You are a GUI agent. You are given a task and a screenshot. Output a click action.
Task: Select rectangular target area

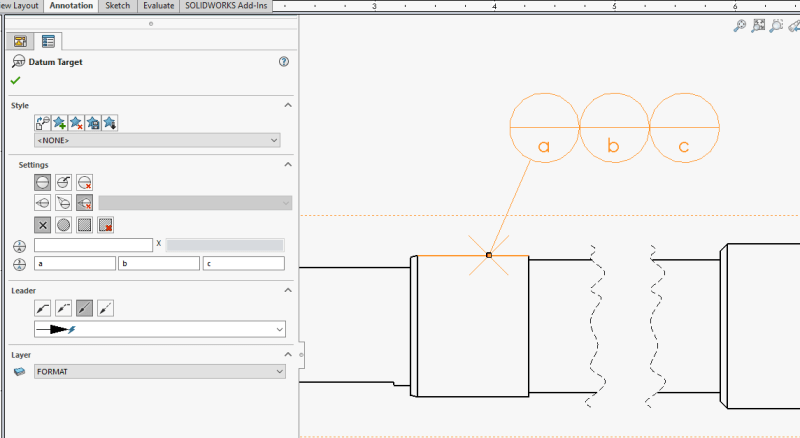[x=84, y=225]
